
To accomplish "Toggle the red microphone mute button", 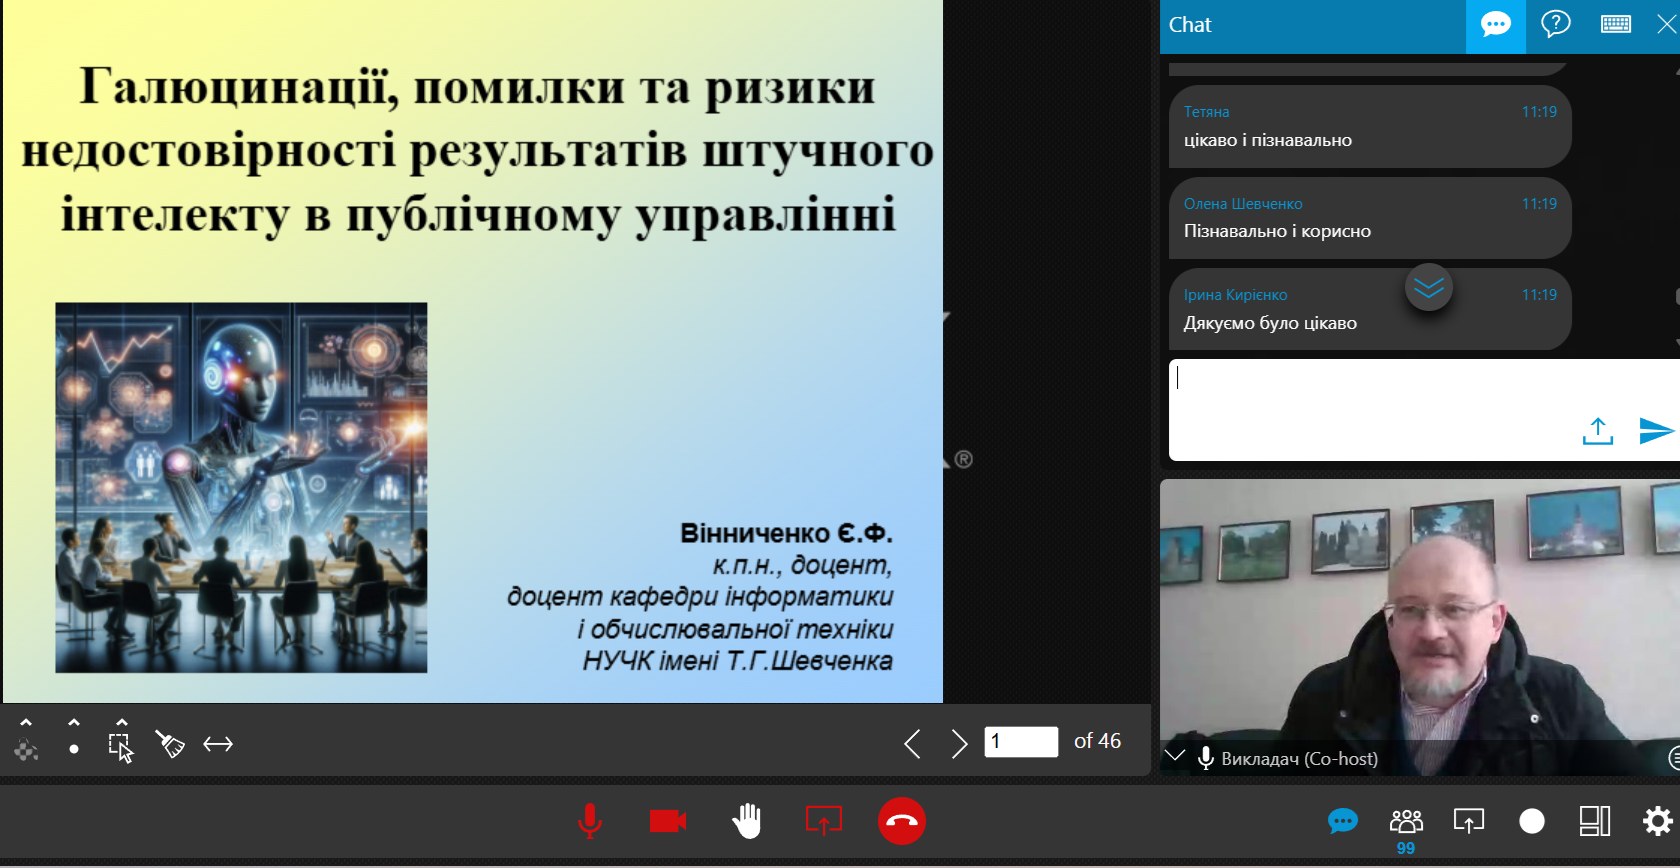I will tap(590, 821).
